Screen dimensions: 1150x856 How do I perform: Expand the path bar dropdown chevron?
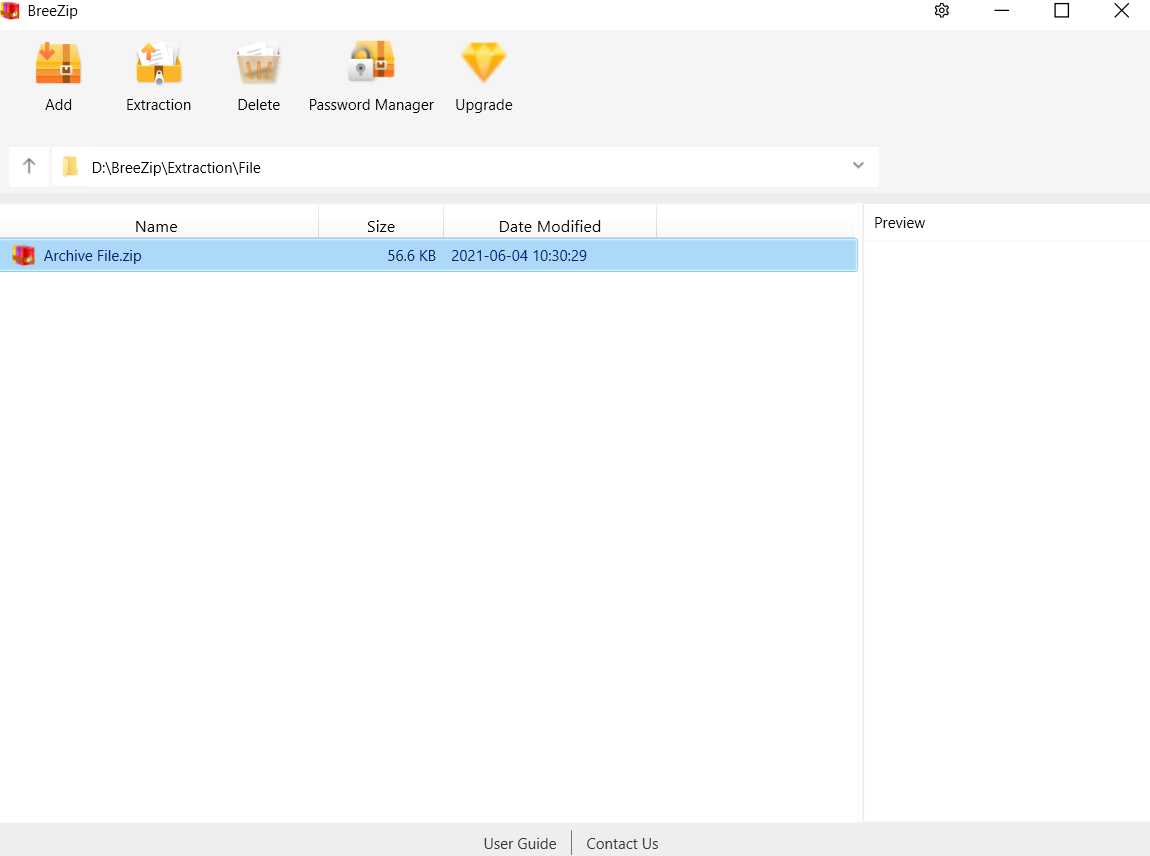(x=858, y=166)
